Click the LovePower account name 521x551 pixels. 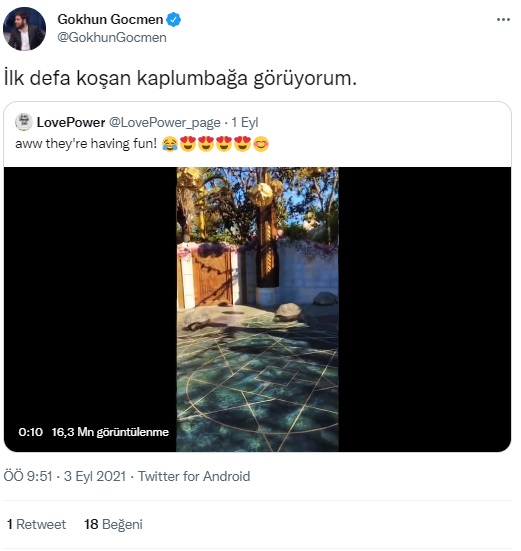pyautogui.click(x=71, y=122)
